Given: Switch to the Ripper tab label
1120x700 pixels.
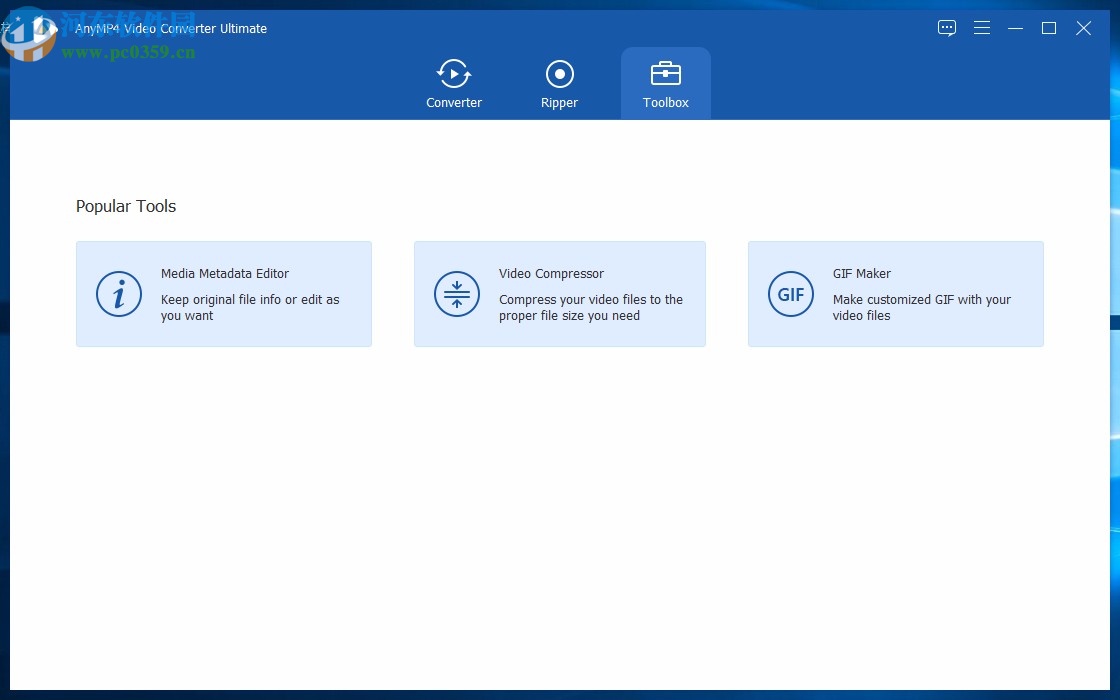Looking at the screenshot, I should pyautogui.click(x=559, y=103).
